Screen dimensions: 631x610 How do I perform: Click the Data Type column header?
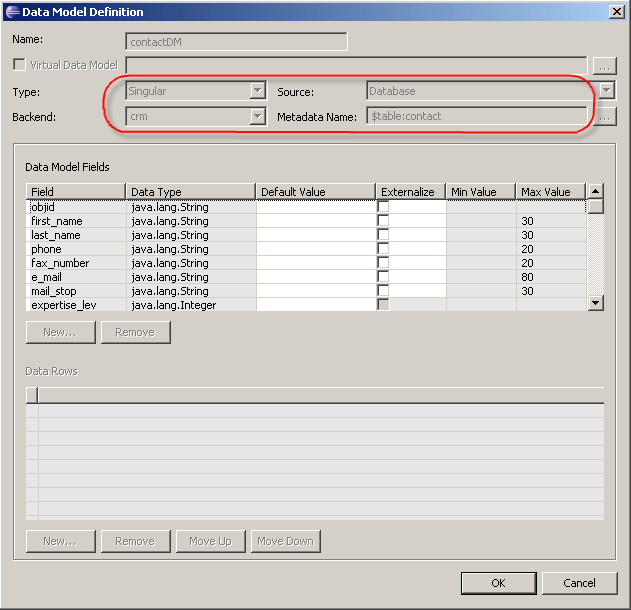(x=190, y=192)
